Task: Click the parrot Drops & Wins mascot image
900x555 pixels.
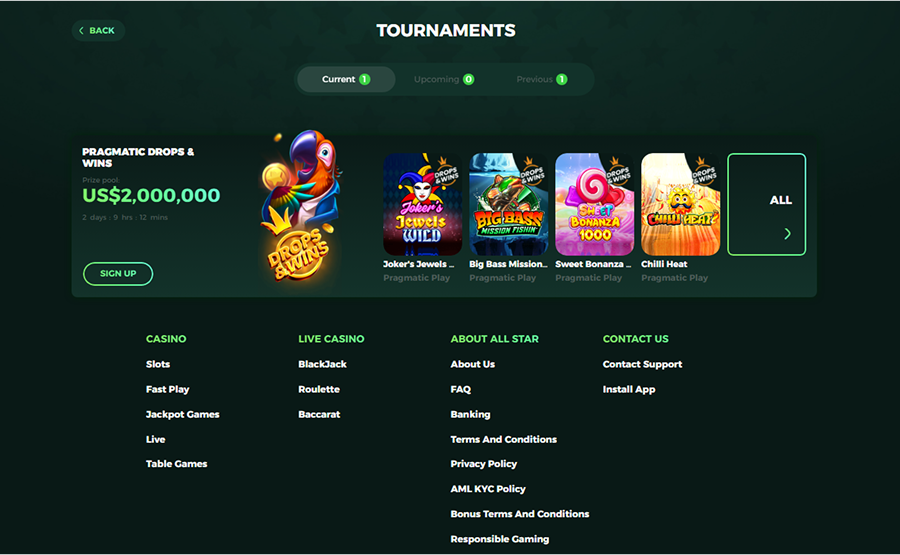Action: (300, 205)
